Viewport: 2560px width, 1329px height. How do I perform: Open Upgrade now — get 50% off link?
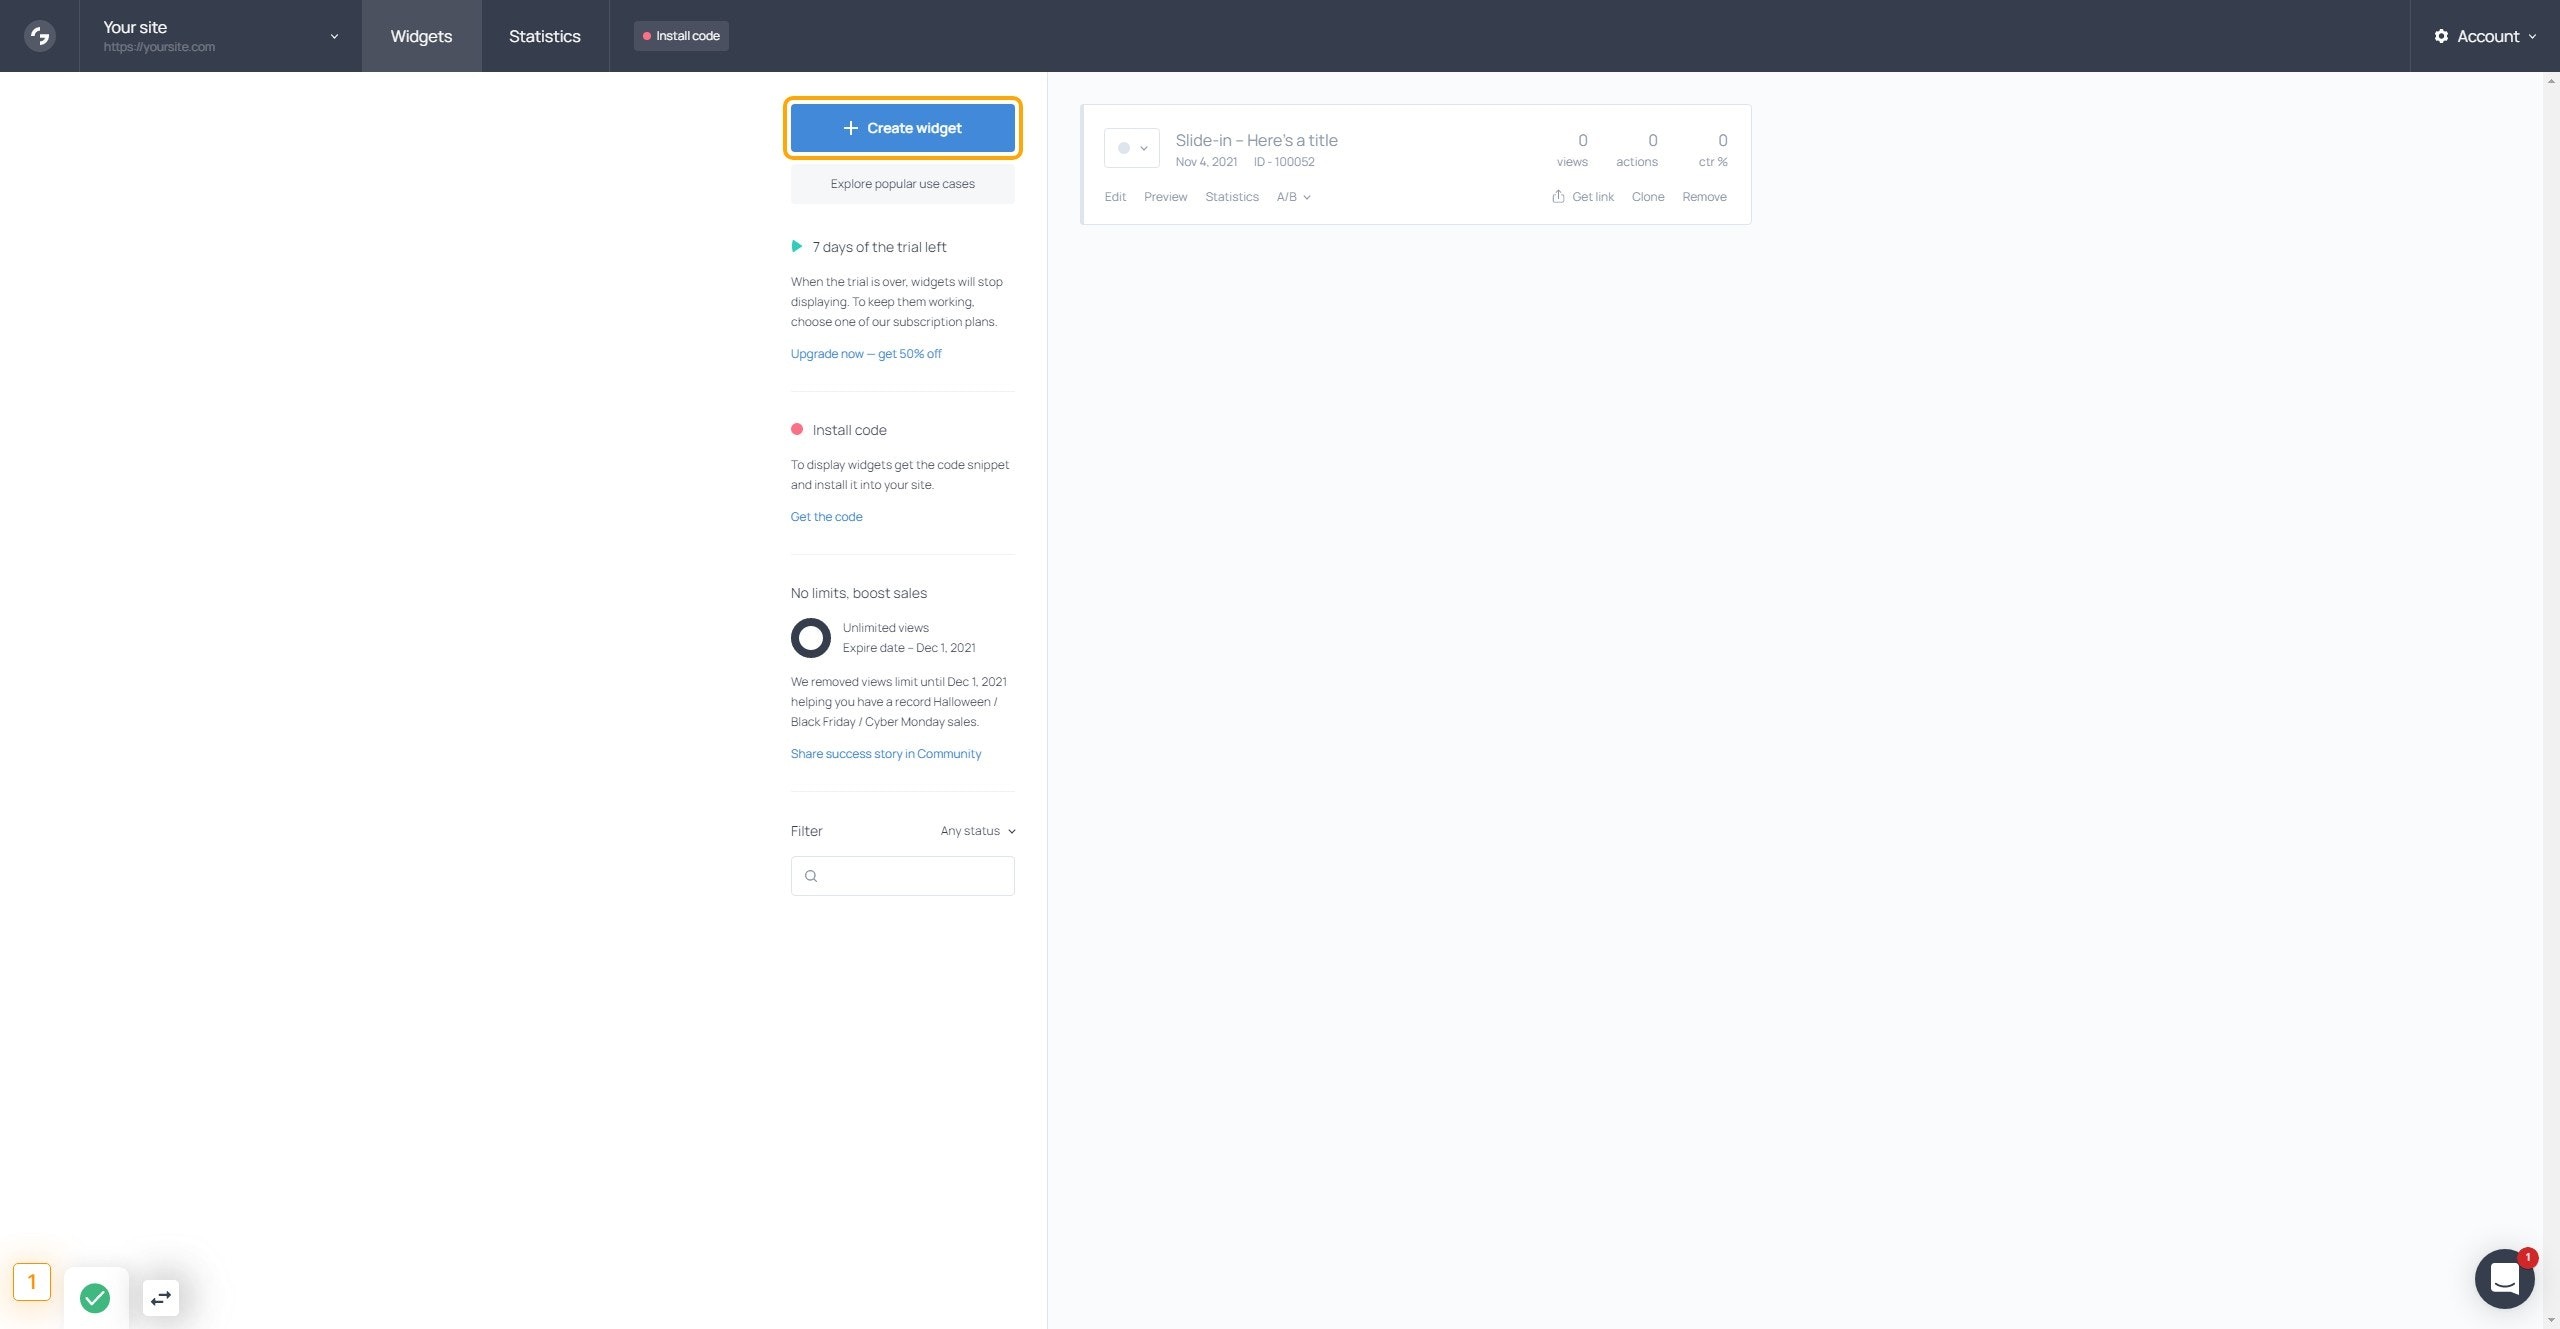point(865,354)
